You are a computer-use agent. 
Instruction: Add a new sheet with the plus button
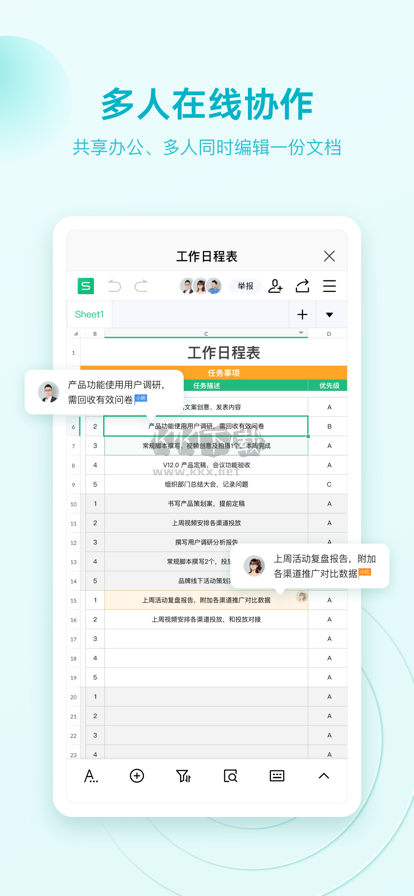coord(302,314)
